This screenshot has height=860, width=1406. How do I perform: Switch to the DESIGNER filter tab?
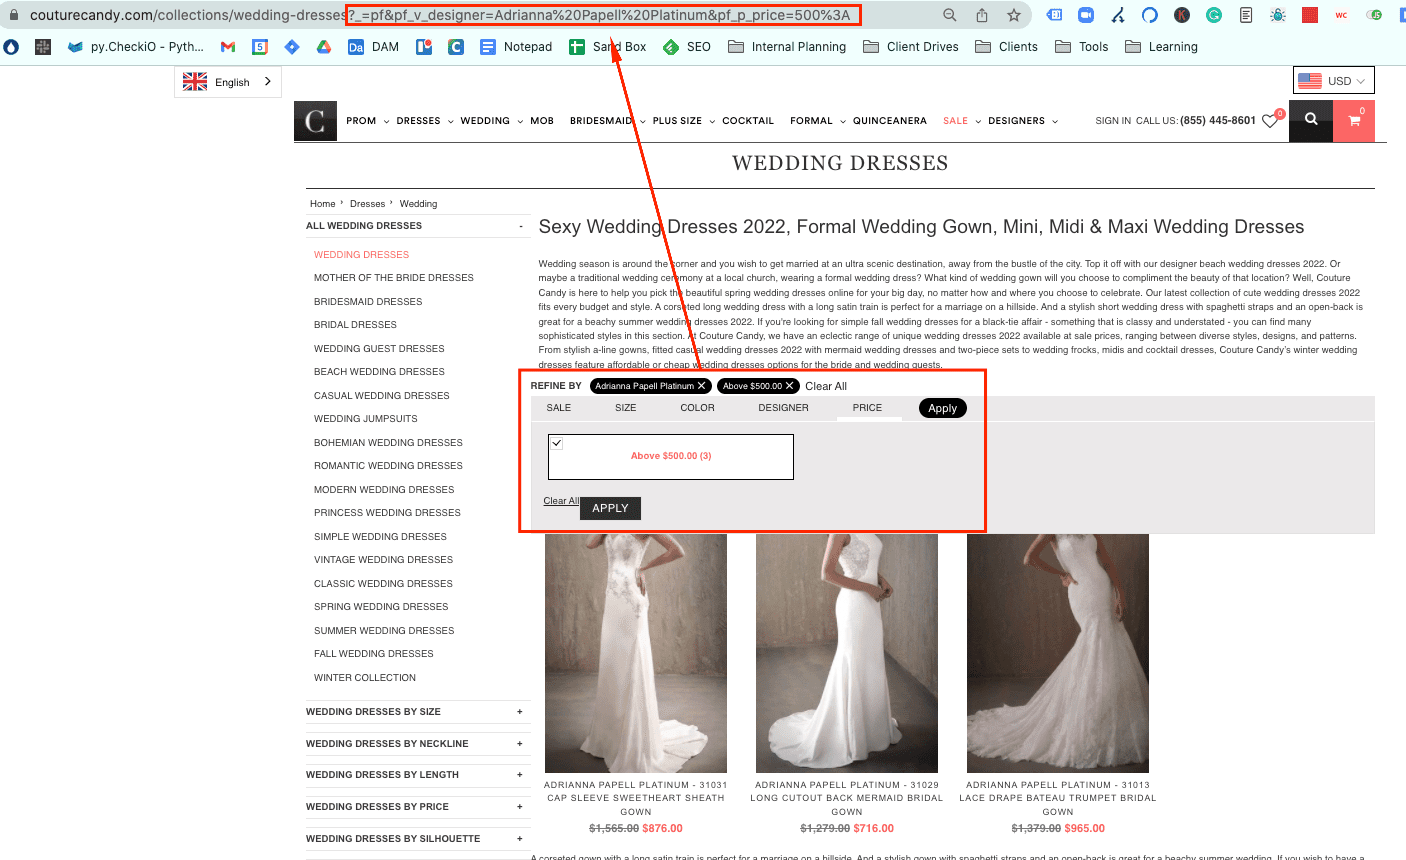click(783, 407)
